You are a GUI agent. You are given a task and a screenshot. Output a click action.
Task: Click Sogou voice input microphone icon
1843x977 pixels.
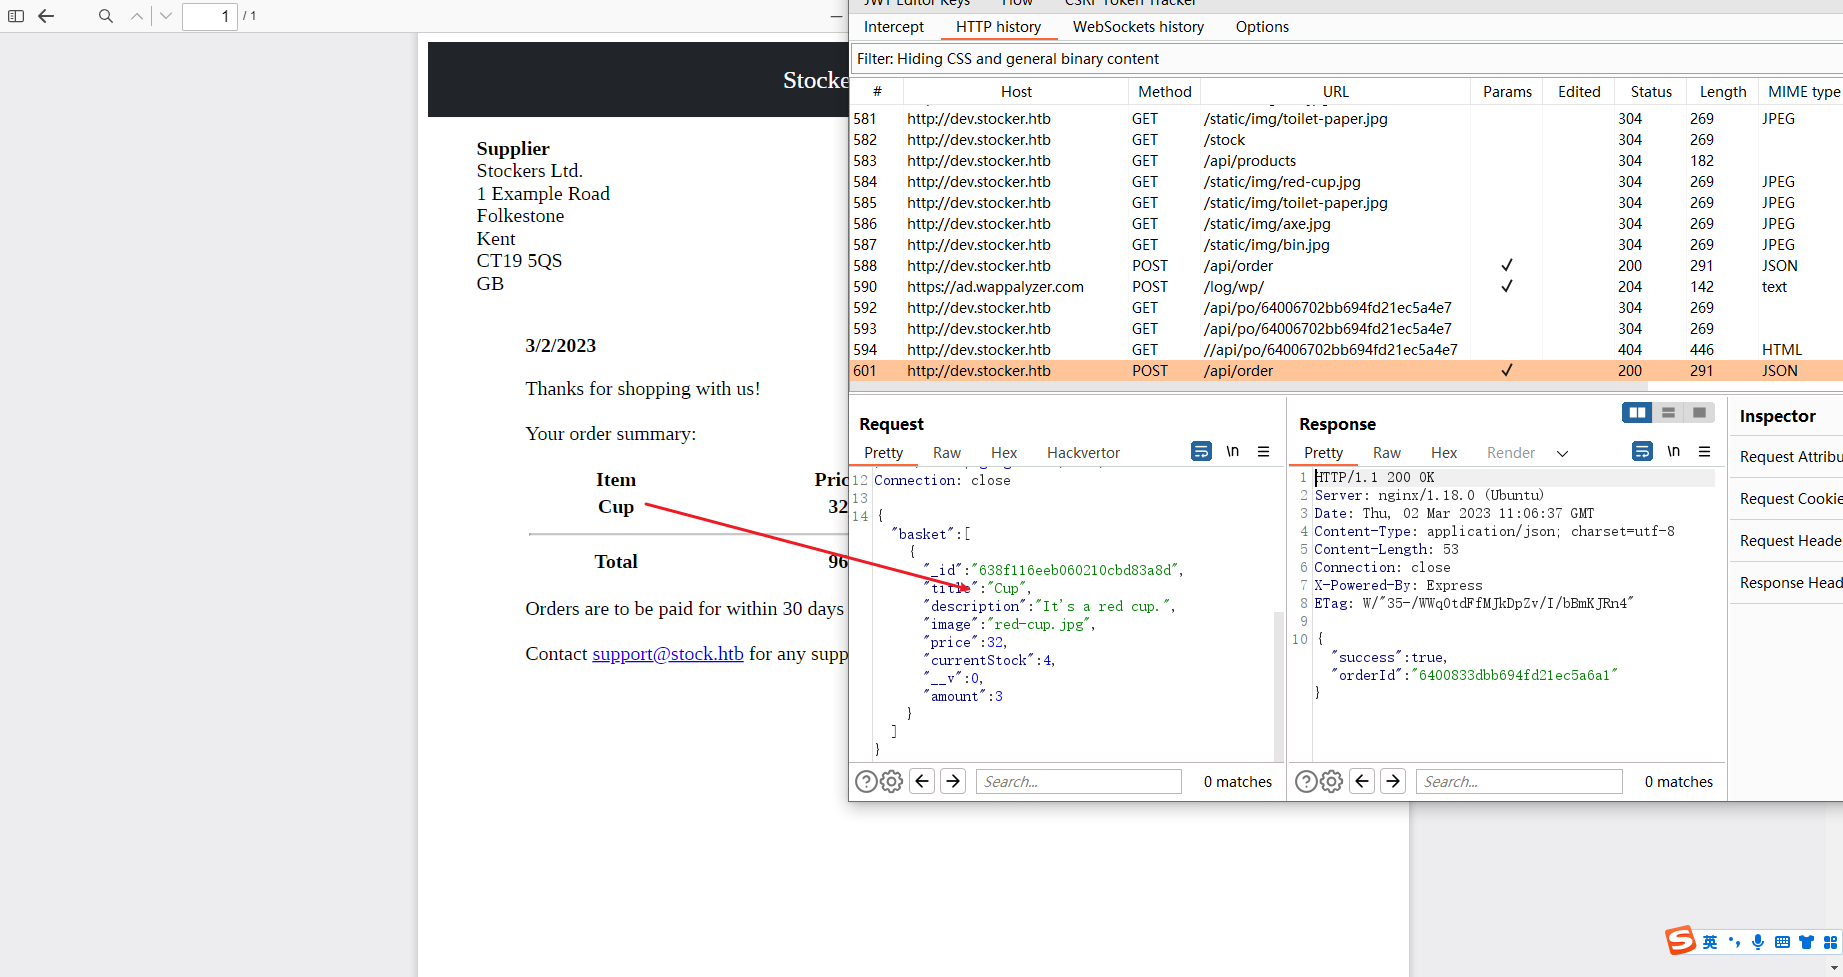click(x=1758, y=942)
